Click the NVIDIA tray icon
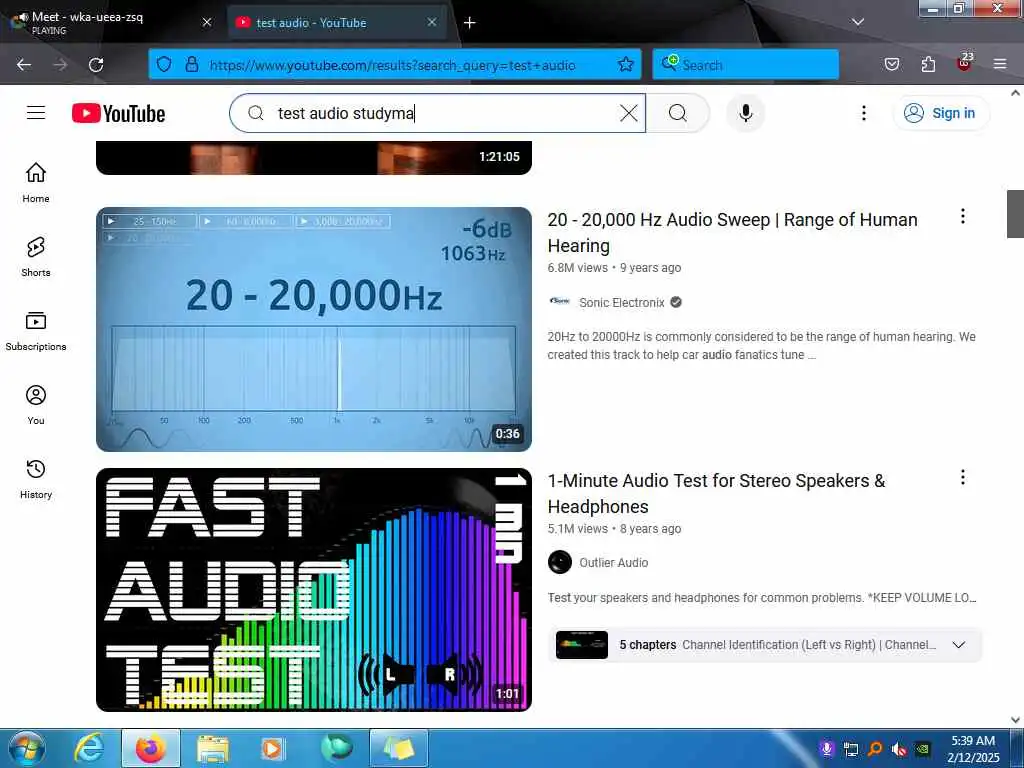This screenshot has height=768, width=1024. click(923, 749)
